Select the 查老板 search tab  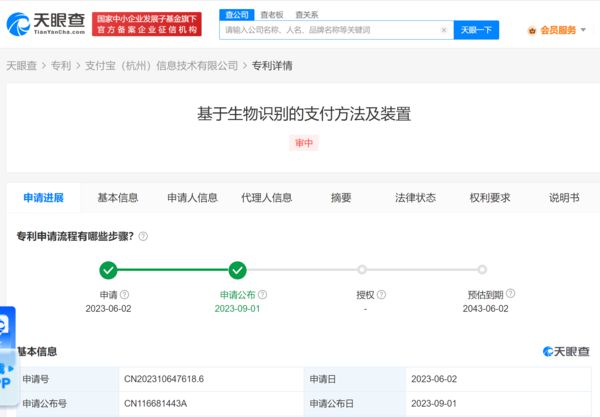pyautogui.click(x=272, y=15)
